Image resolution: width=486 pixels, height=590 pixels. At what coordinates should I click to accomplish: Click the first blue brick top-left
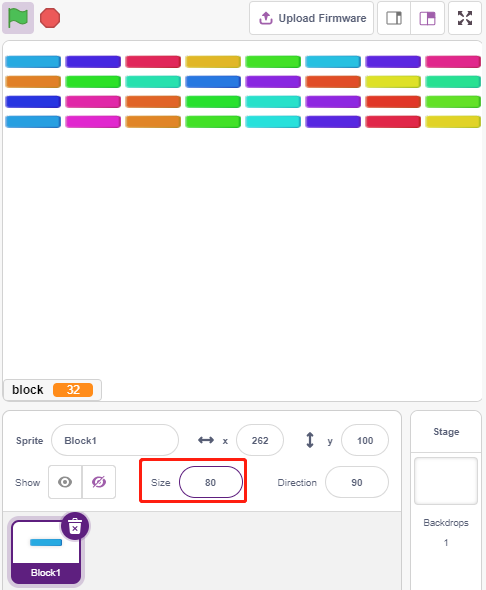(x=33, y=62)
